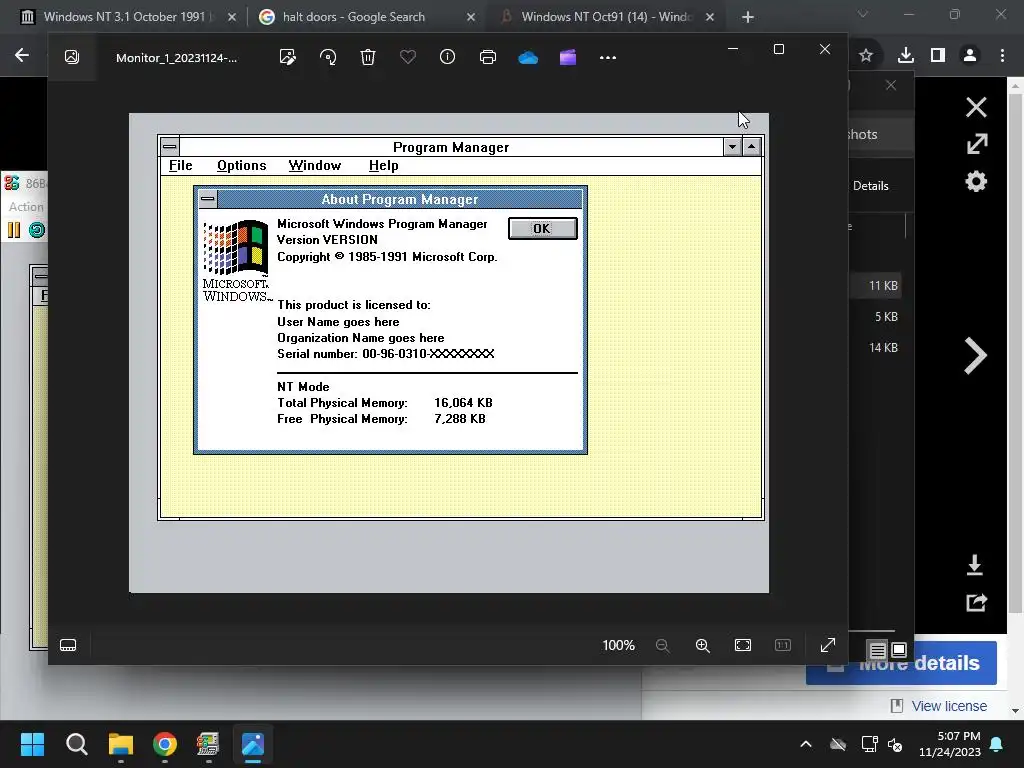Reset emulation icon in 86Box window

[37, 230]
